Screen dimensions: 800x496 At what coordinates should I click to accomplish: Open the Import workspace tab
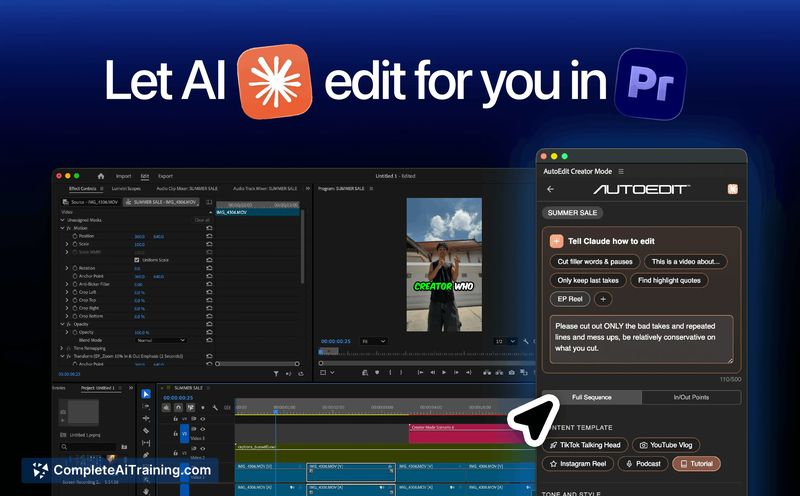123,176
